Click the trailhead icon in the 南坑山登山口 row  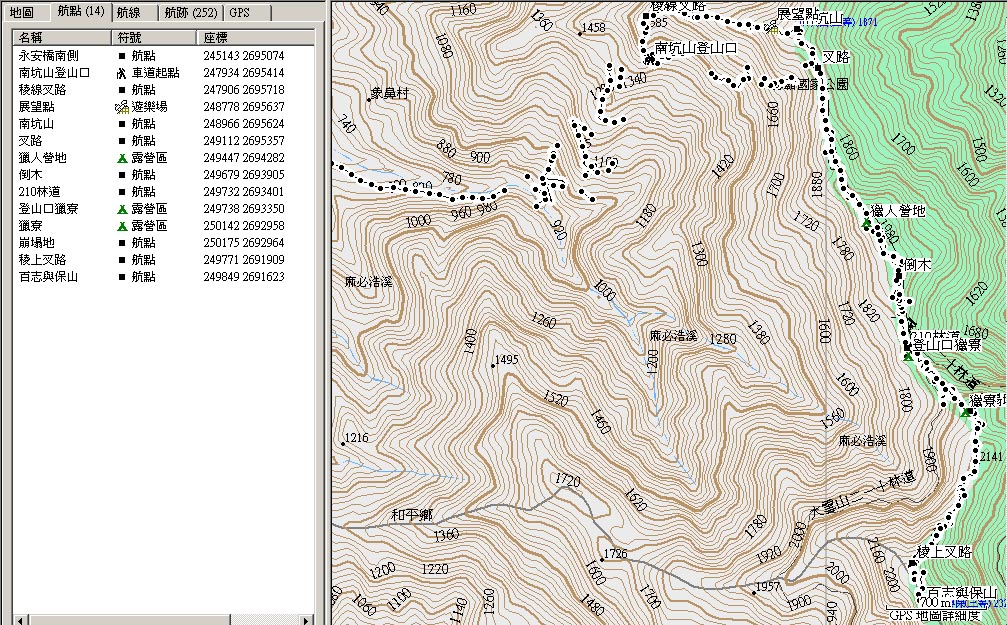(x=122, y=73)
